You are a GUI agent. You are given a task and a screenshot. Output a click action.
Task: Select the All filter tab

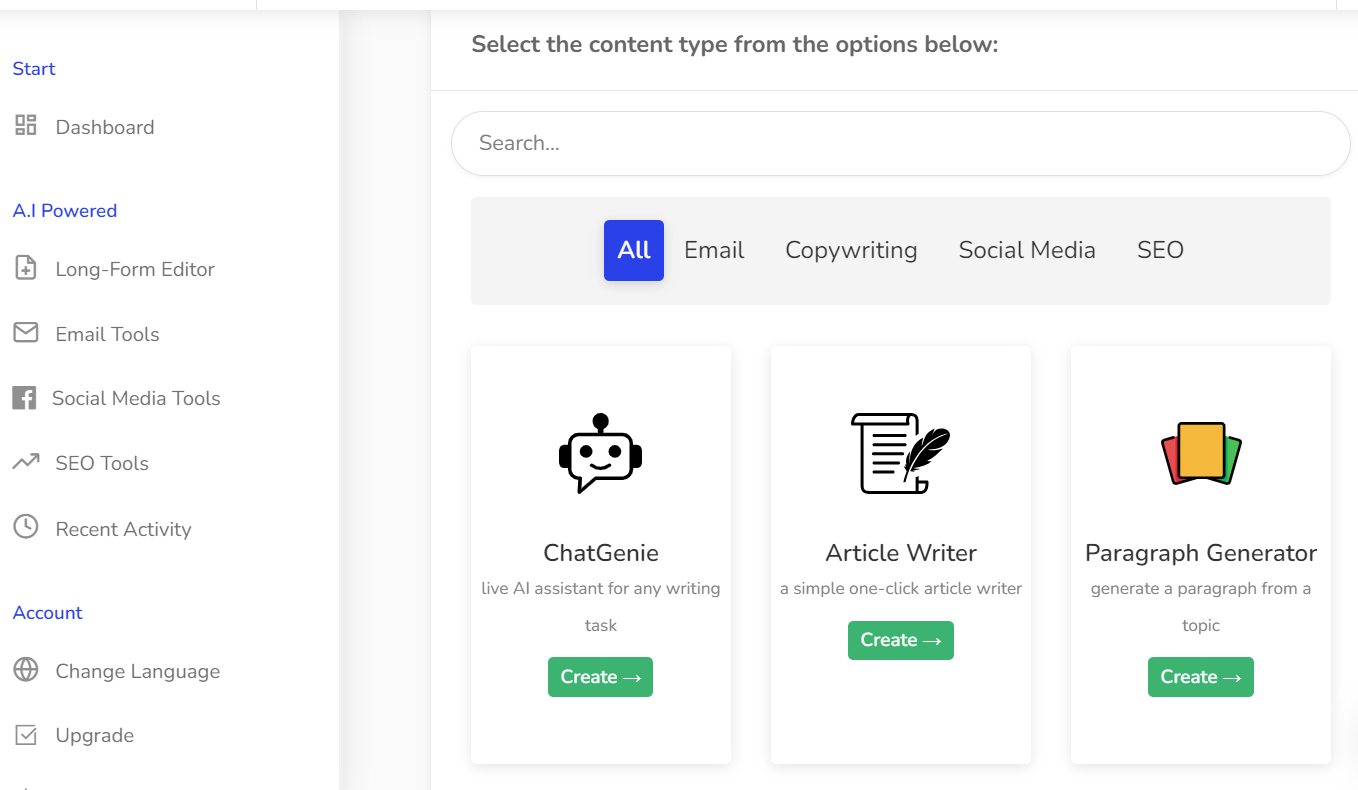(634, 250)
